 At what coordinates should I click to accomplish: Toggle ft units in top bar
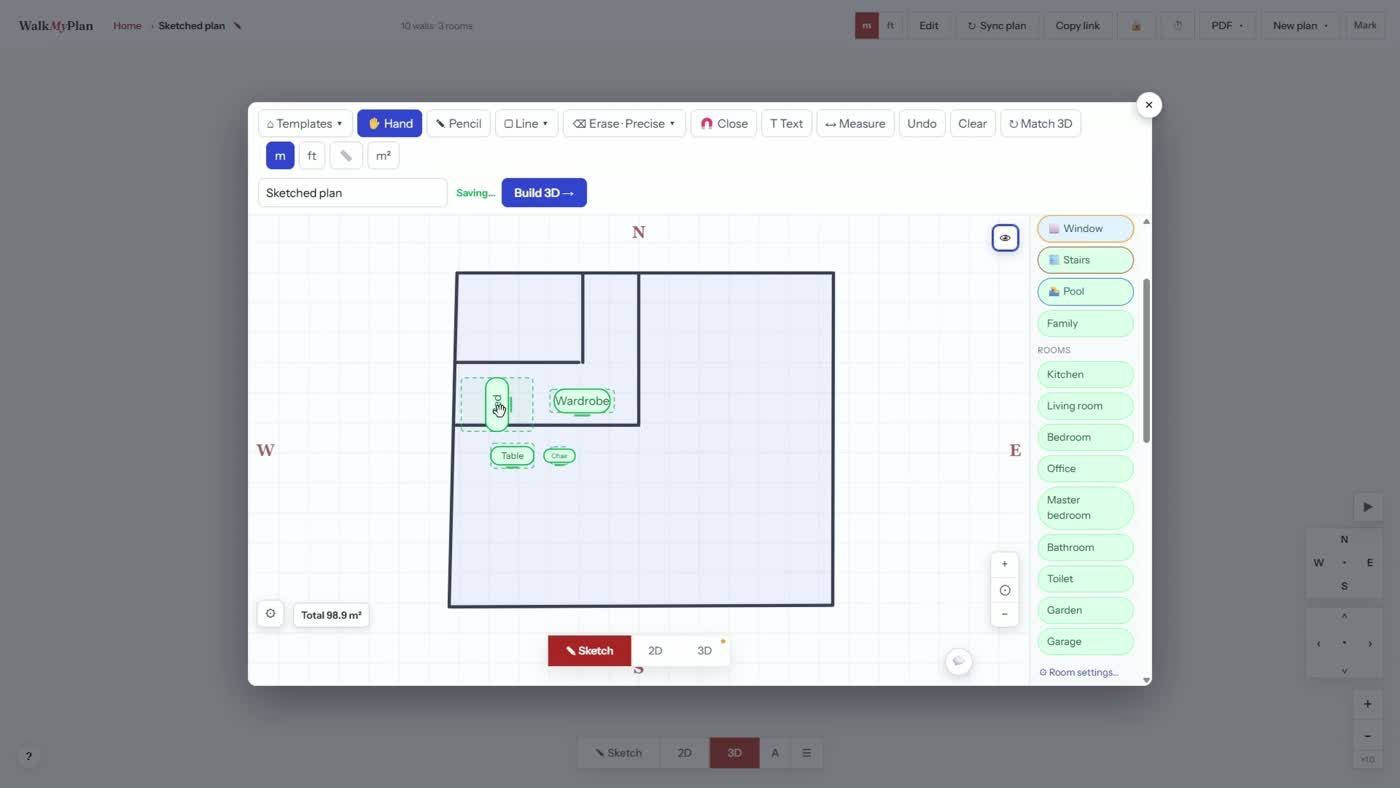tap(890, 26)
